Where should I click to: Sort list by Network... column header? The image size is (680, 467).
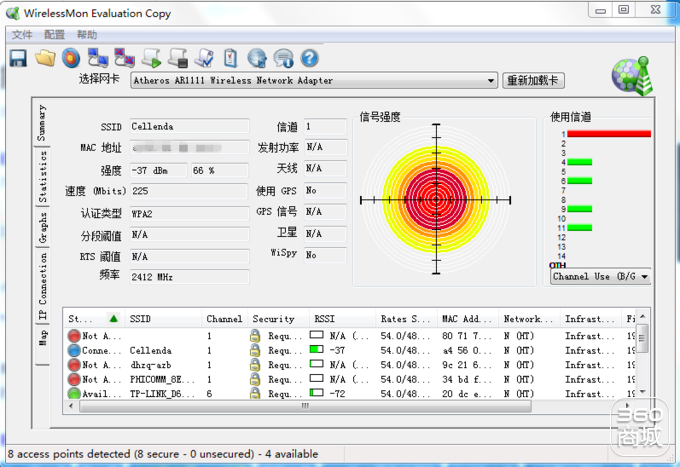coord(530,319)
